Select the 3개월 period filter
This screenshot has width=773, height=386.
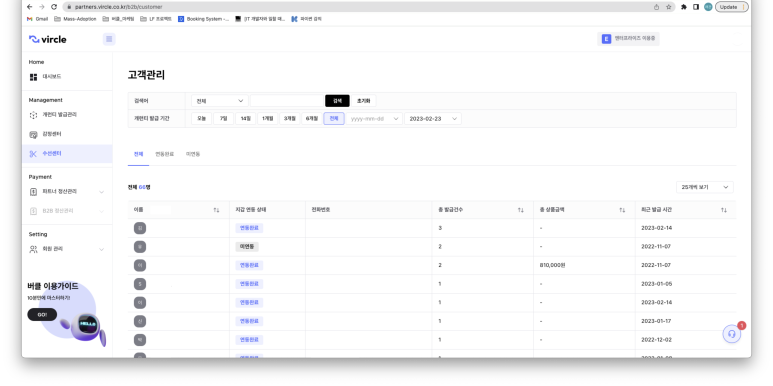pyautogui.click(x=289, y=119)
